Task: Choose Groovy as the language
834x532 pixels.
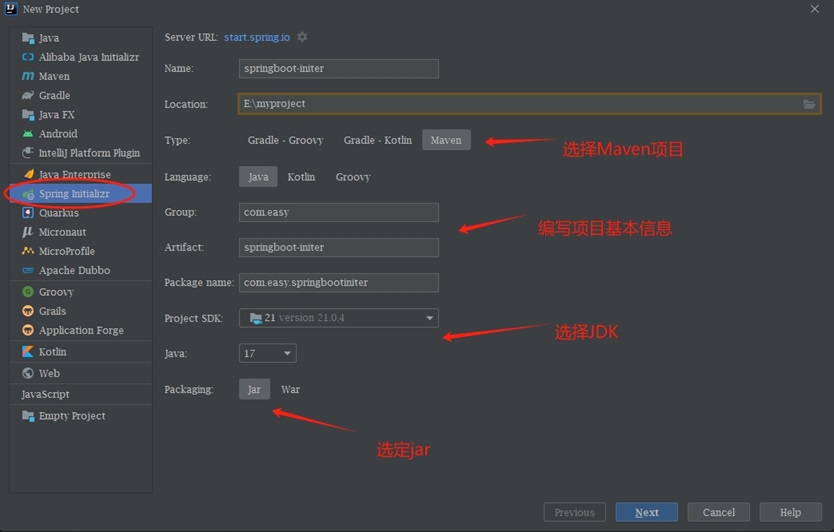Action: click(353, 177)
